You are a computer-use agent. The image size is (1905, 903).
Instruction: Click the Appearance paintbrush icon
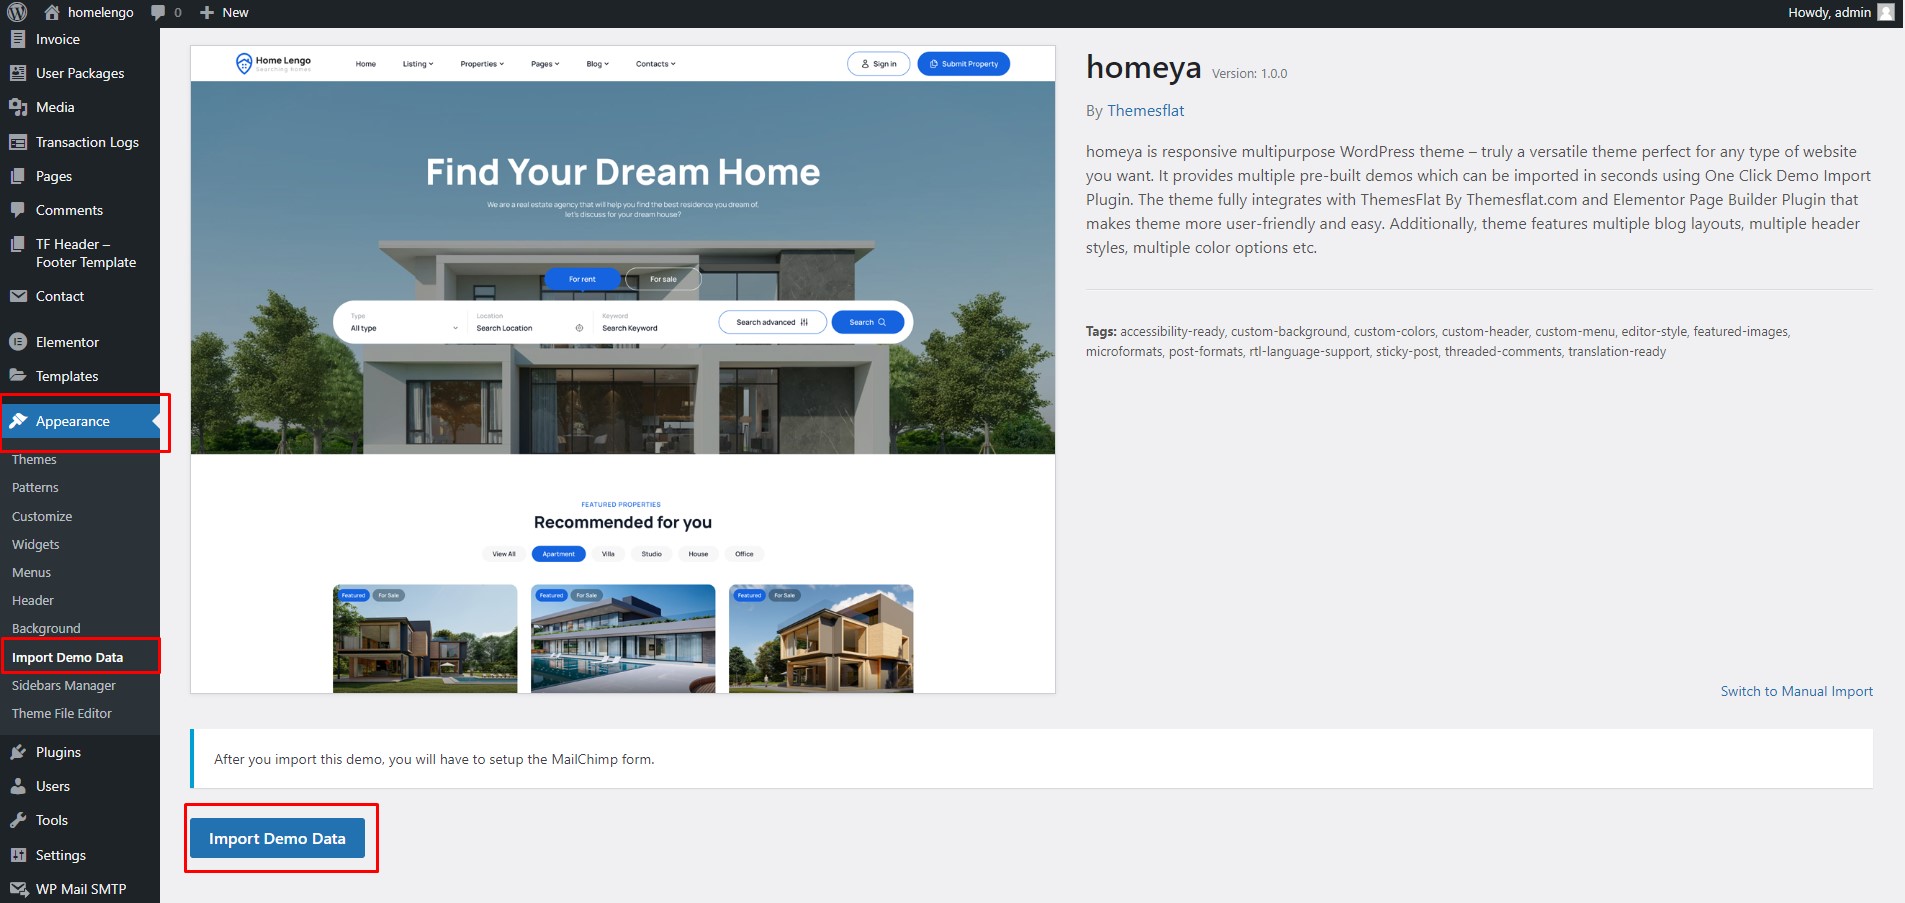(x=18, y=421)
